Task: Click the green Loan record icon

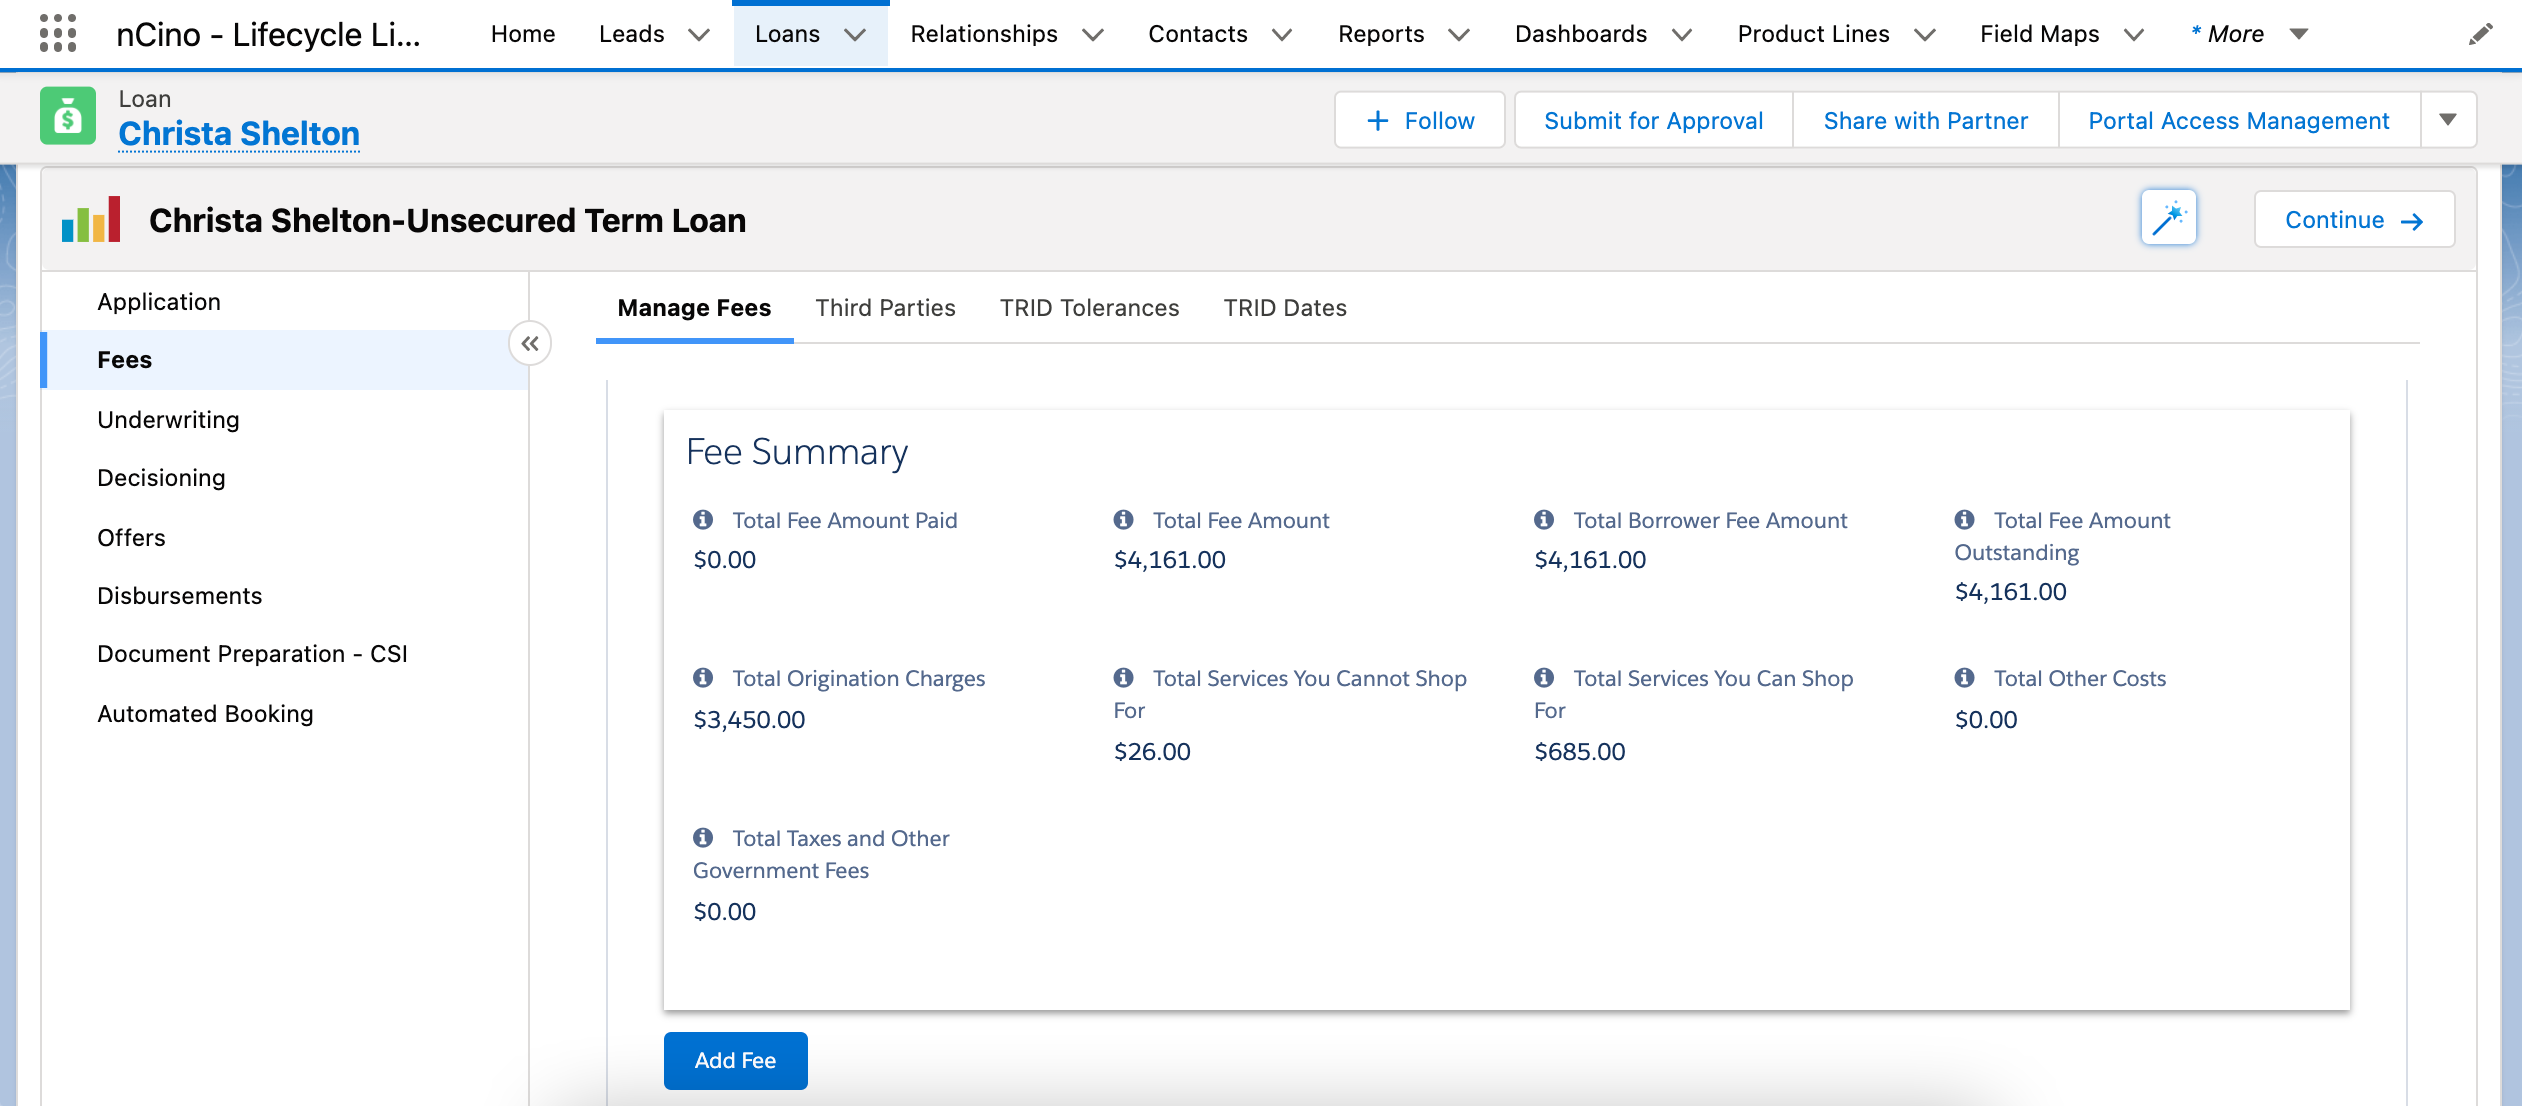Action: [x=68, y=116]
